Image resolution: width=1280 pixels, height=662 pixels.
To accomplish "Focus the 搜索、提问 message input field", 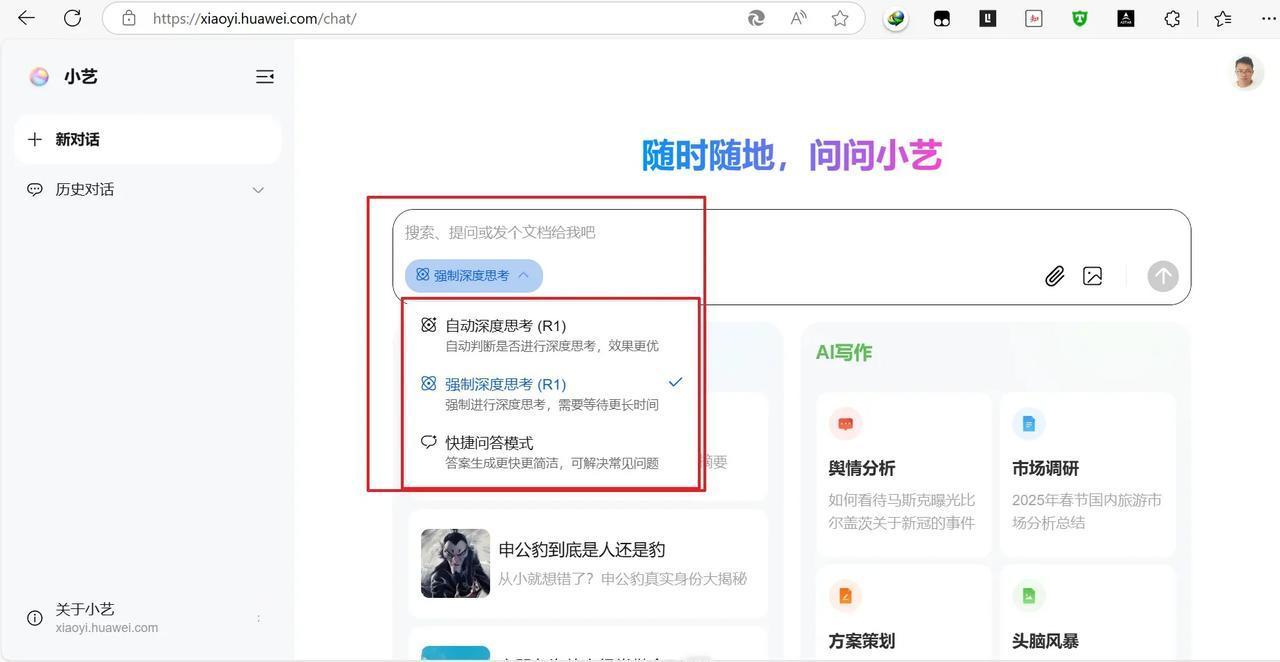I will [x=790, y=232].
